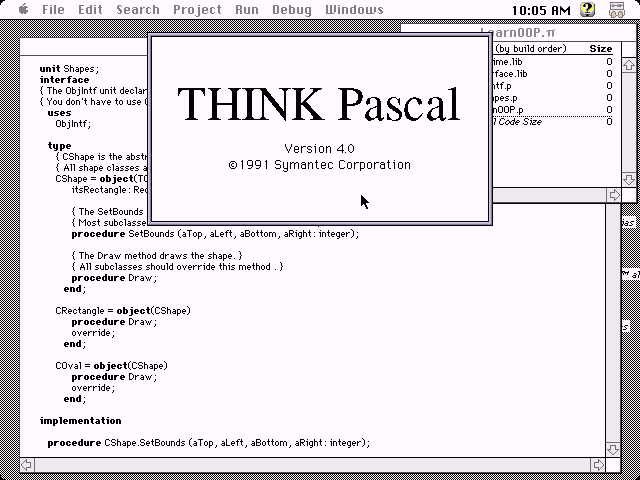Click scroll right arrow in Shapes editor window
Viewport: 640px width, 480px height.
pos(598,464)
